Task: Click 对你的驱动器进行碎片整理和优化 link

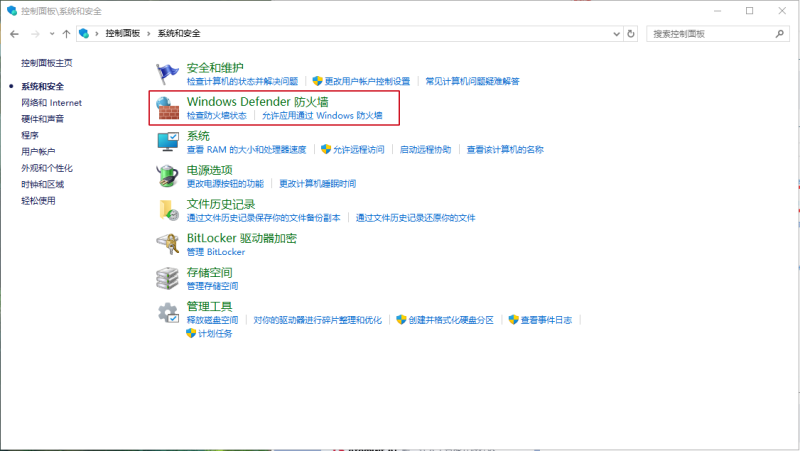Action: tap(317, 320)
